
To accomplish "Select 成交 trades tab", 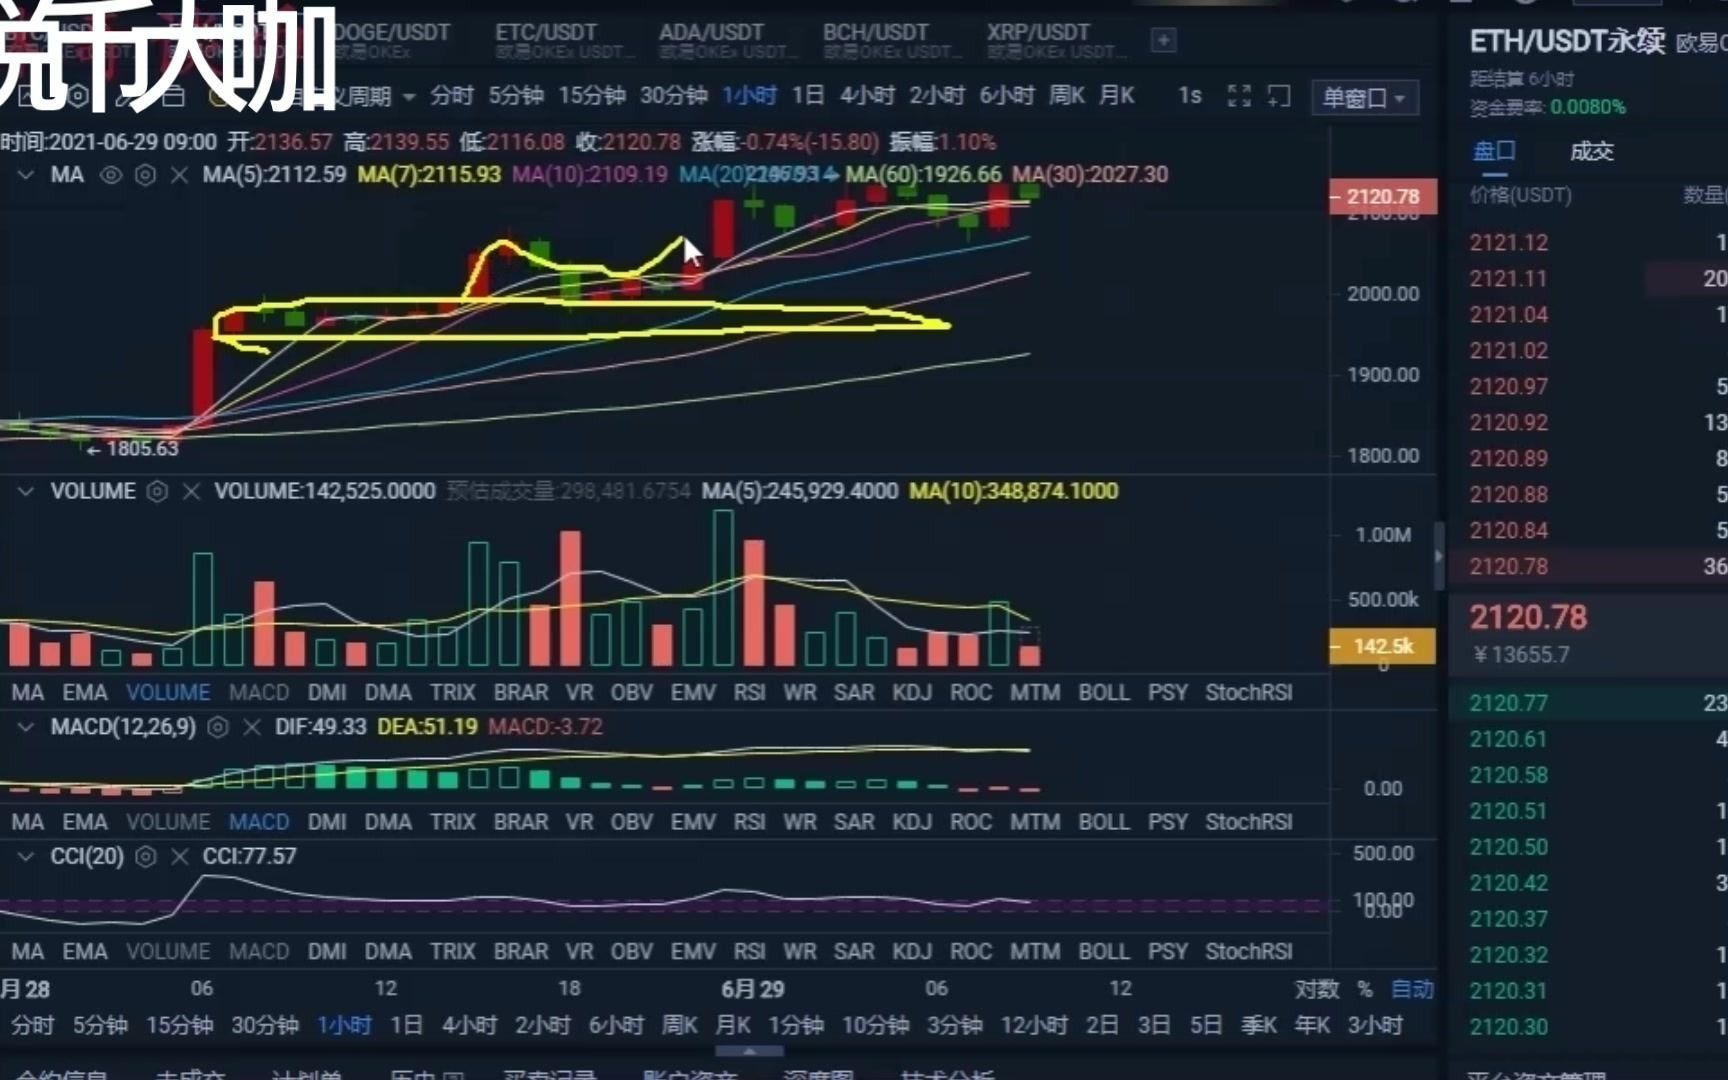I will tap(1591, 151).
